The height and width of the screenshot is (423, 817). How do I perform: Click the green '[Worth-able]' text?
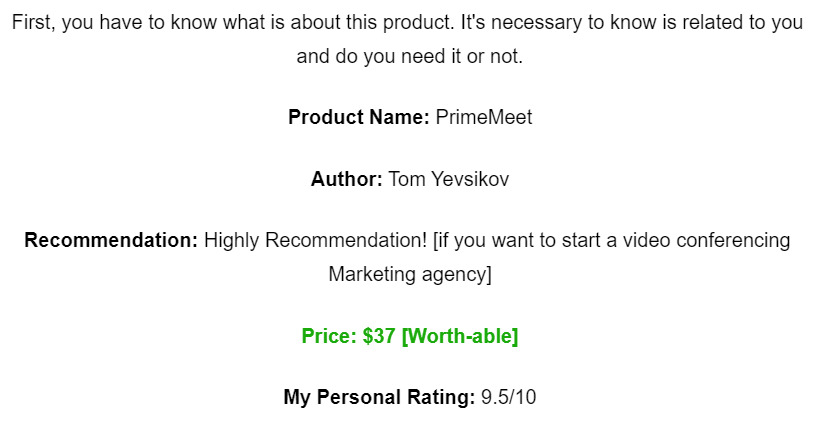(x=460, y=336)
